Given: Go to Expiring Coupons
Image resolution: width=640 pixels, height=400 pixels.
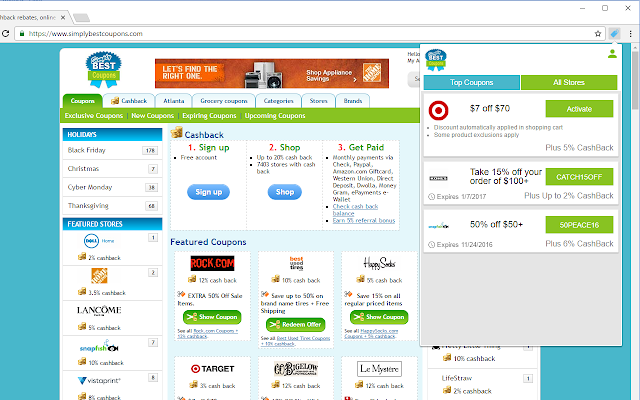Looking at the screenshot, I should [209, 116].
